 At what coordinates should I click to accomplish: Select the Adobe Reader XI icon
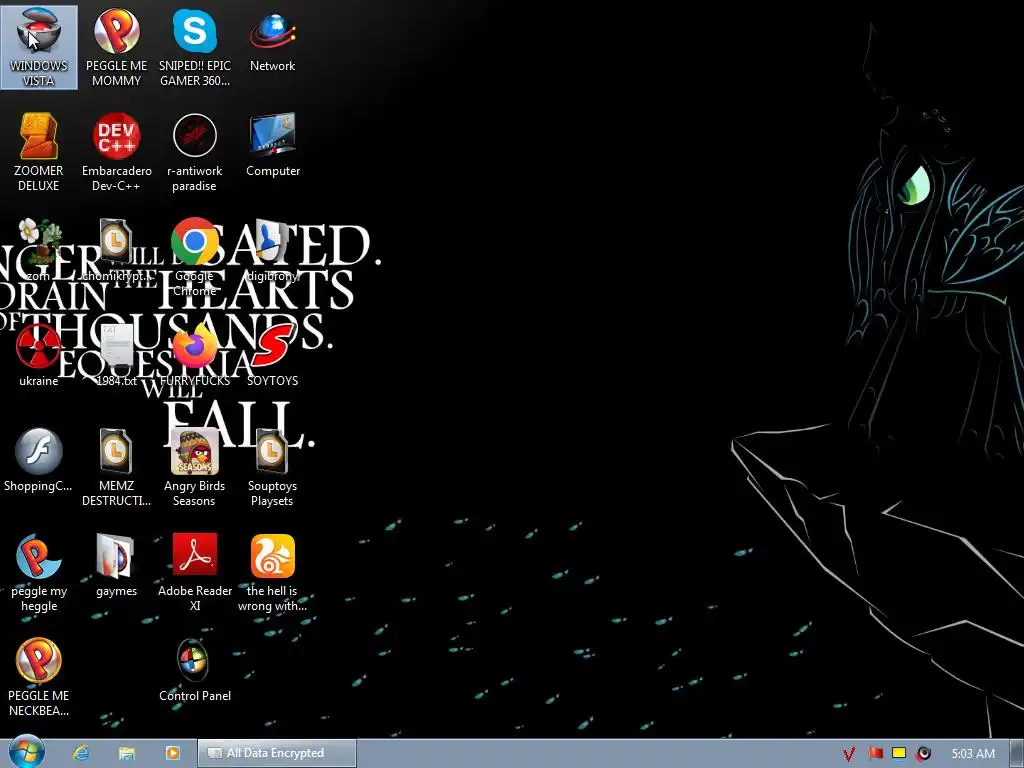pos(195,573)
